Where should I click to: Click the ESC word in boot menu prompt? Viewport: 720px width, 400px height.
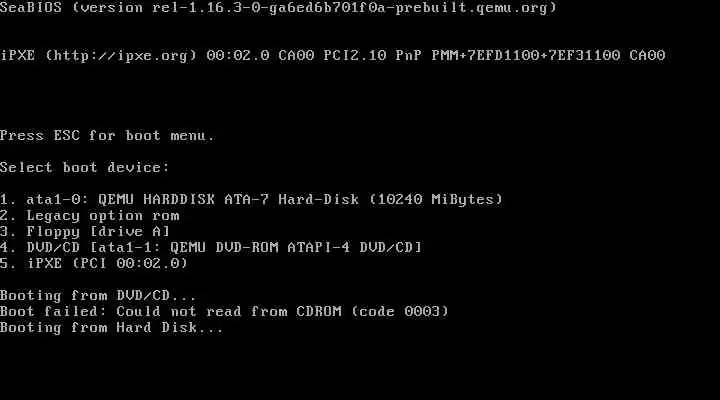[67, 135]
